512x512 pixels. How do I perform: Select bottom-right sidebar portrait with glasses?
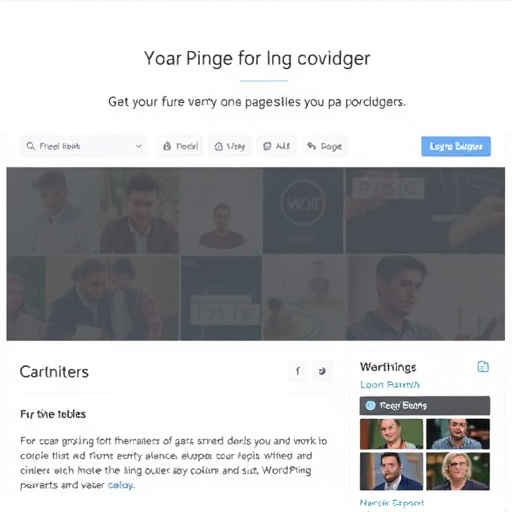click(458, 471)
